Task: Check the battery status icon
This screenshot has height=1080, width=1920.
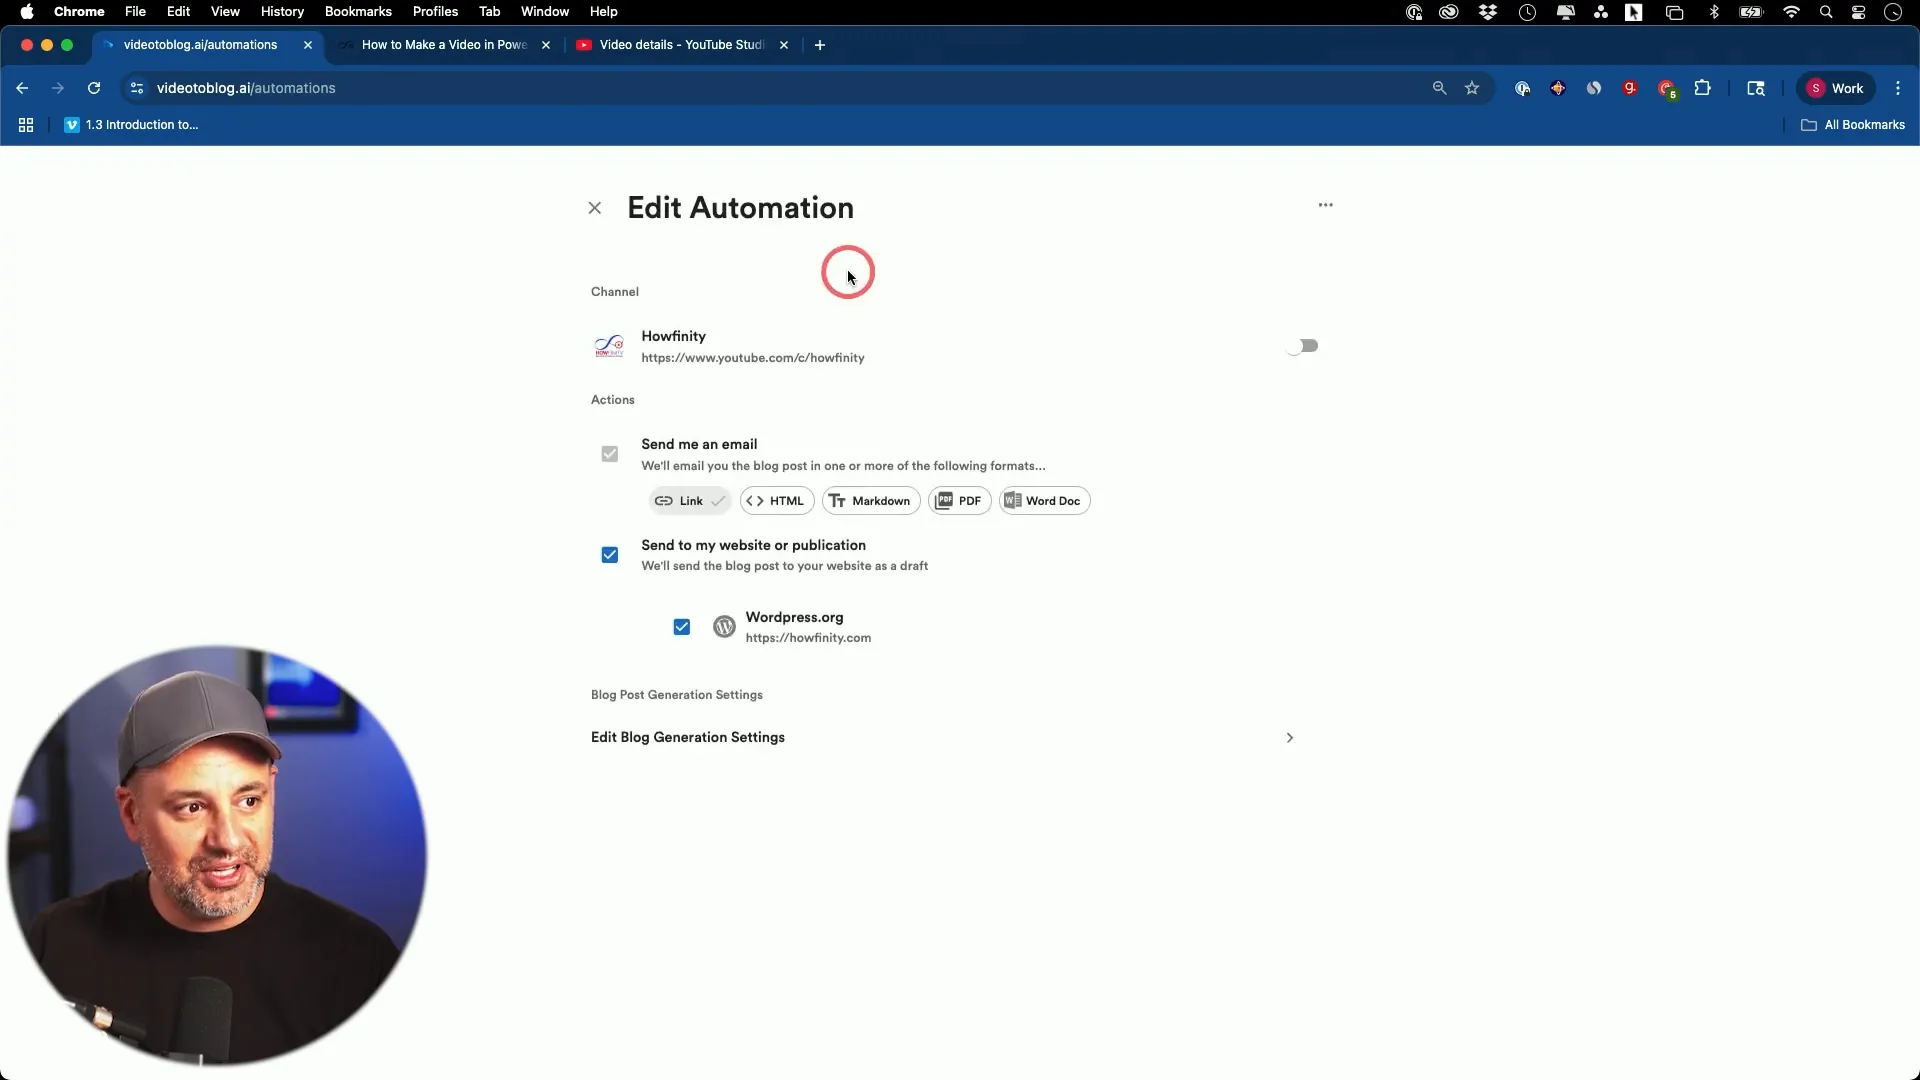Action: 1751,12
